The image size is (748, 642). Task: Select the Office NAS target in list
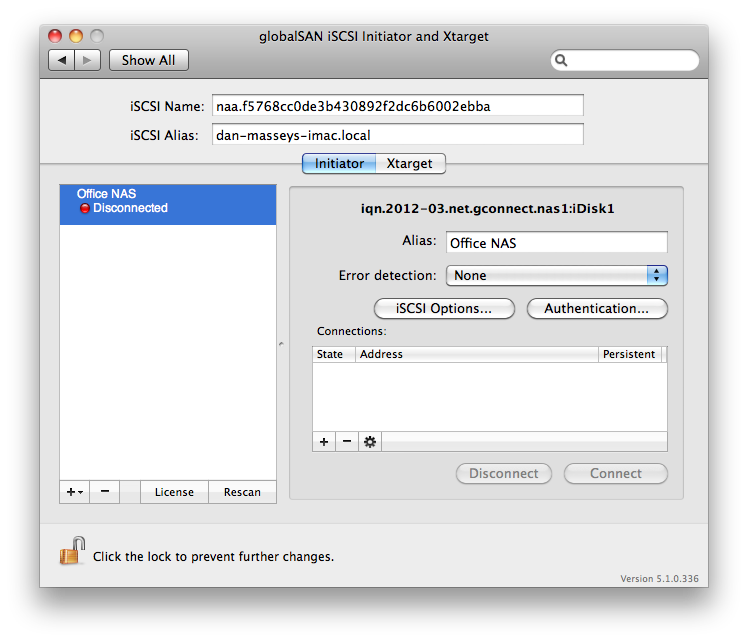tap(168, 205)
